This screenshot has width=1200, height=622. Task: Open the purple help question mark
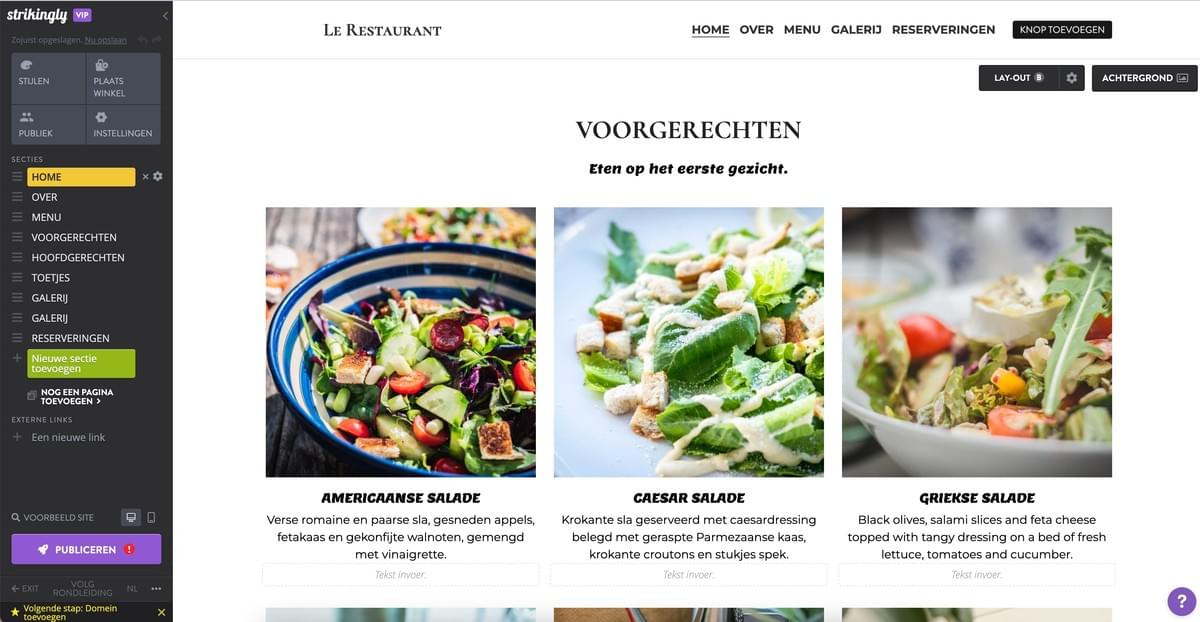pyautogui.click(x=1181, y=601)
